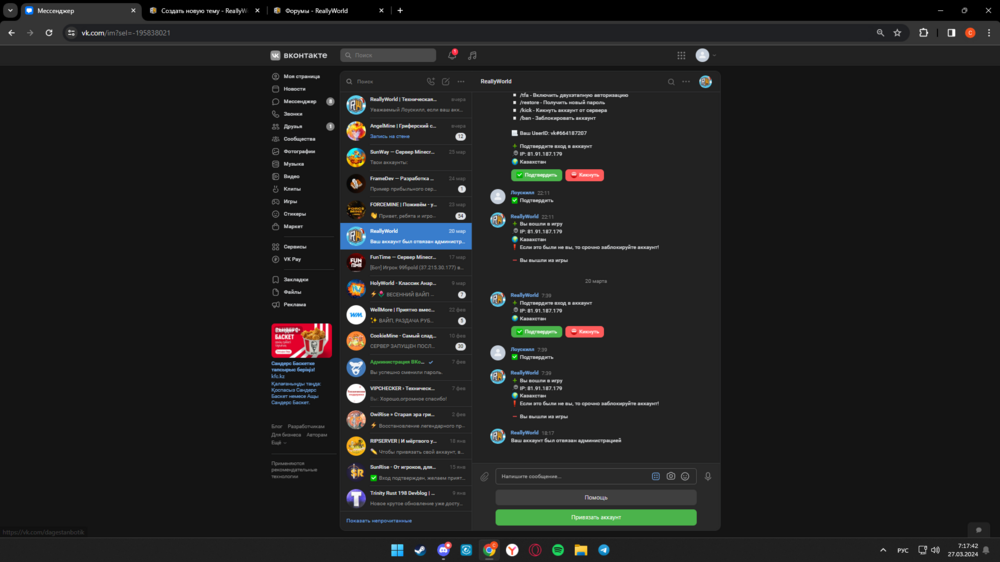
Task: Start a new call from messenger list
Action: pos(430,82)
